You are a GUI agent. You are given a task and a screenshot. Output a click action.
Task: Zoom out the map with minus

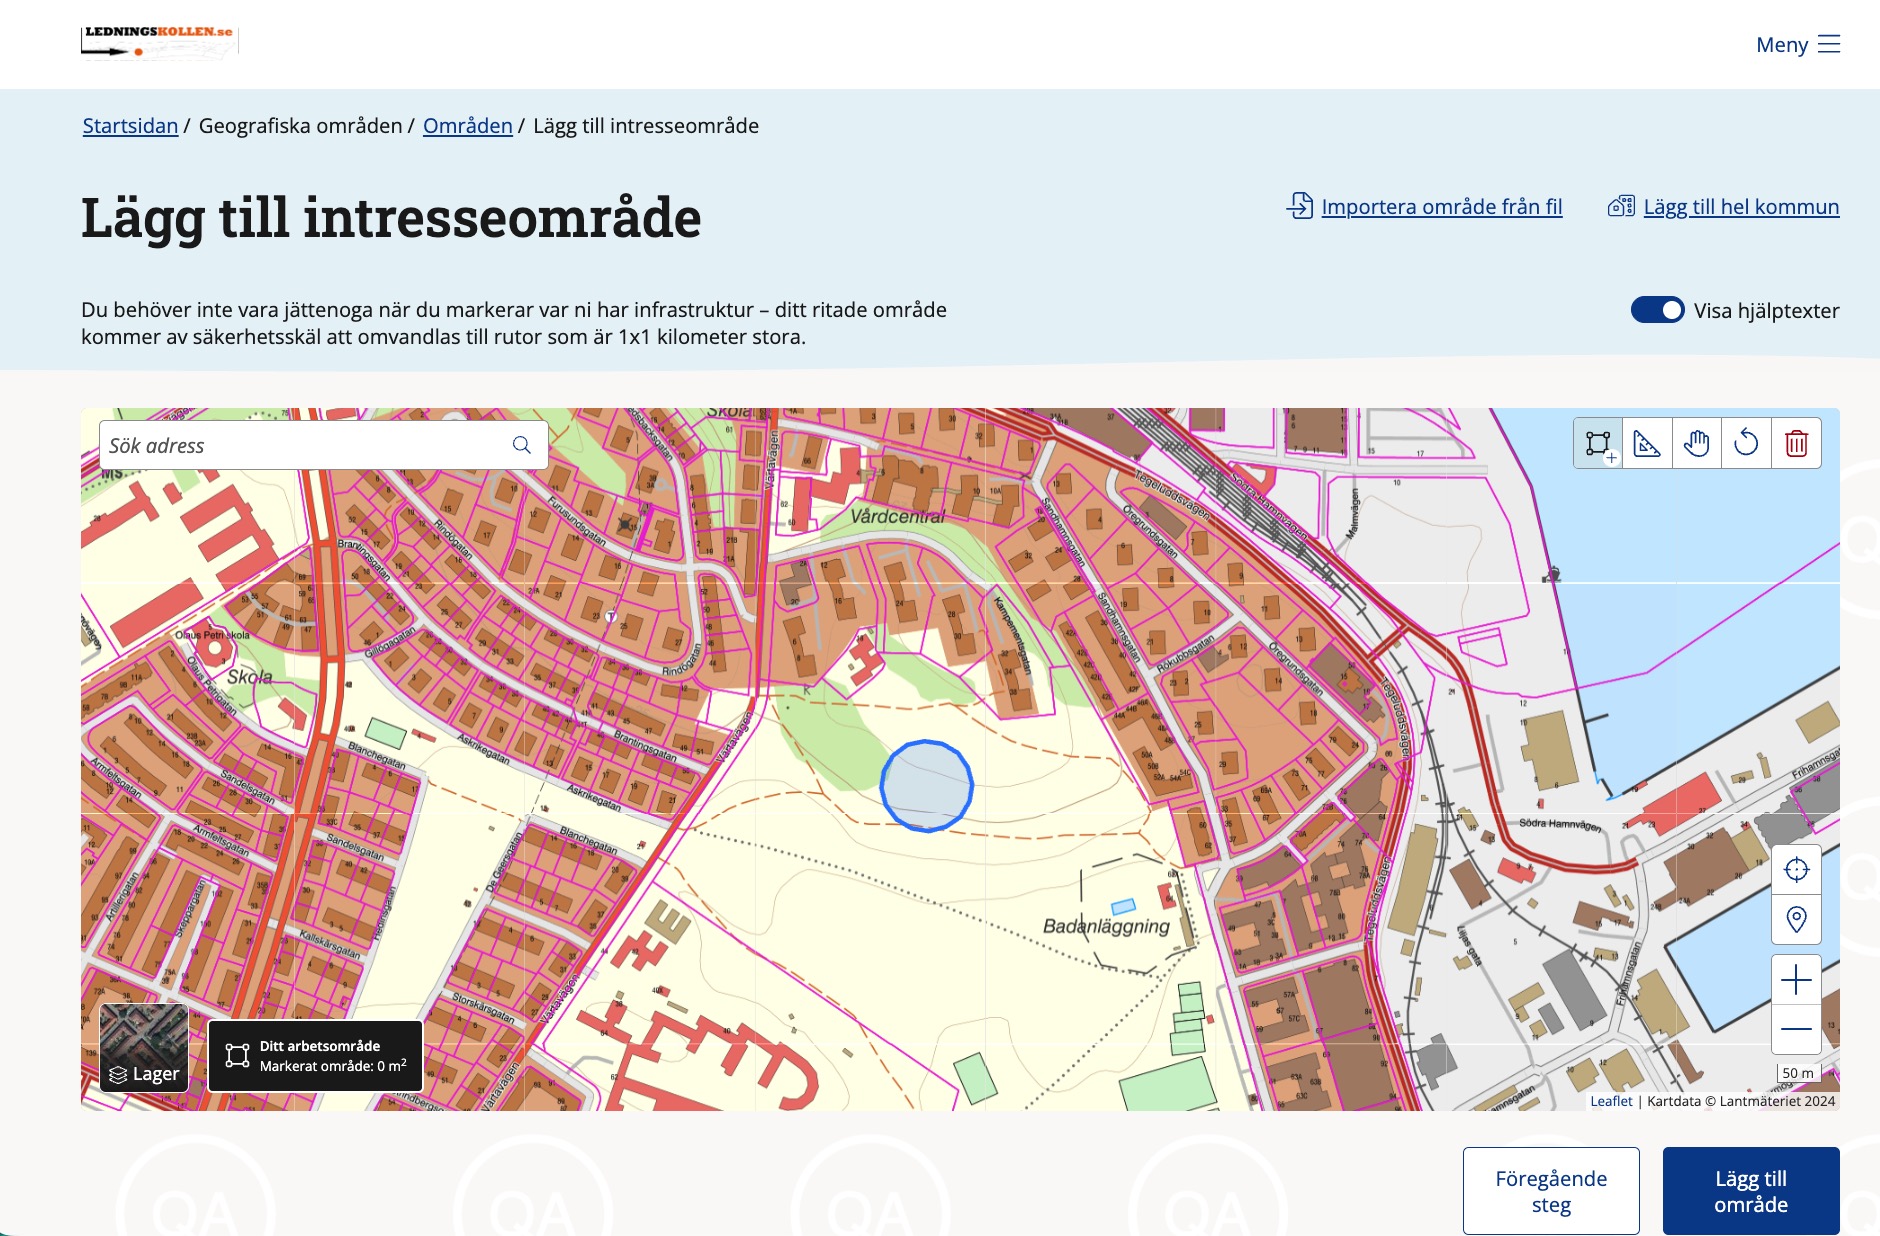point(1796,1029)
